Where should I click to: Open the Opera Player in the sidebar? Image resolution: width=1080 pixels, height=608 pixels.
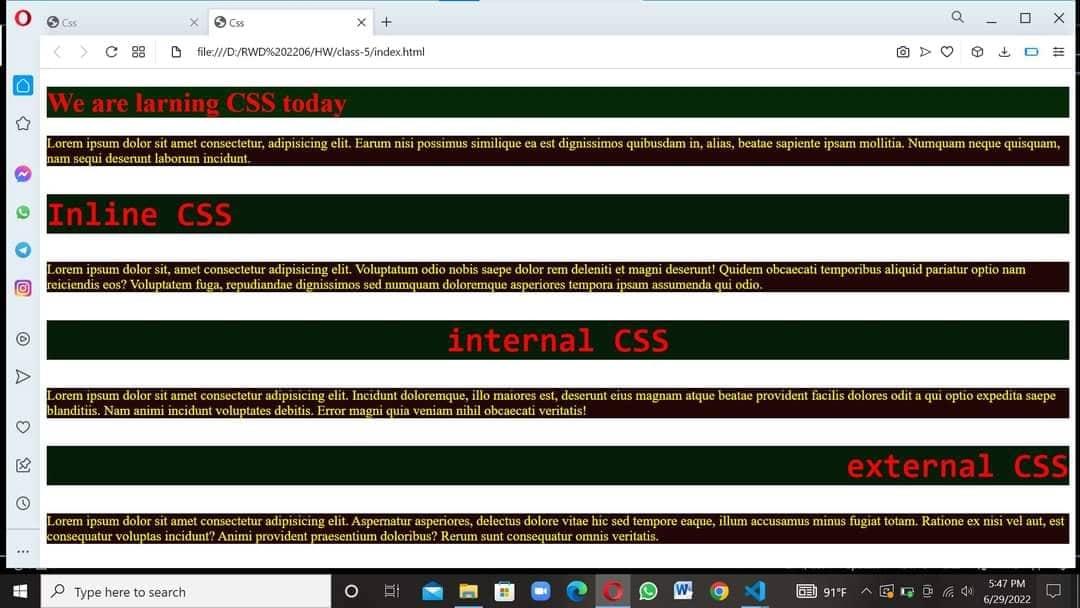[22, 339]
